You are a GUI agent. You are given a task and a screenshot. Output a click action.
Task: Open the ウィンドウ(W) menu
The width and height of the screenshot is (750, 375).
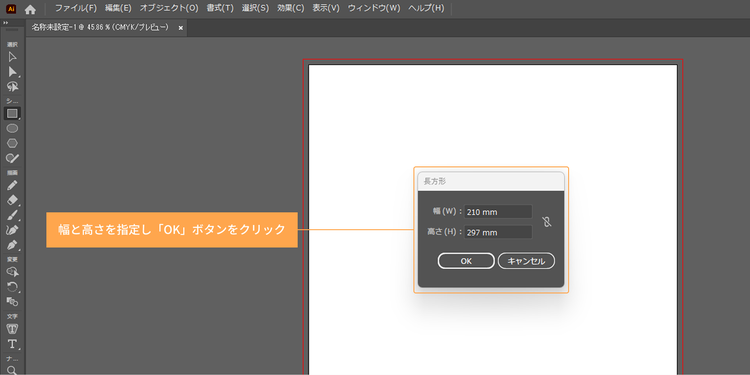(x=374, y=8)
